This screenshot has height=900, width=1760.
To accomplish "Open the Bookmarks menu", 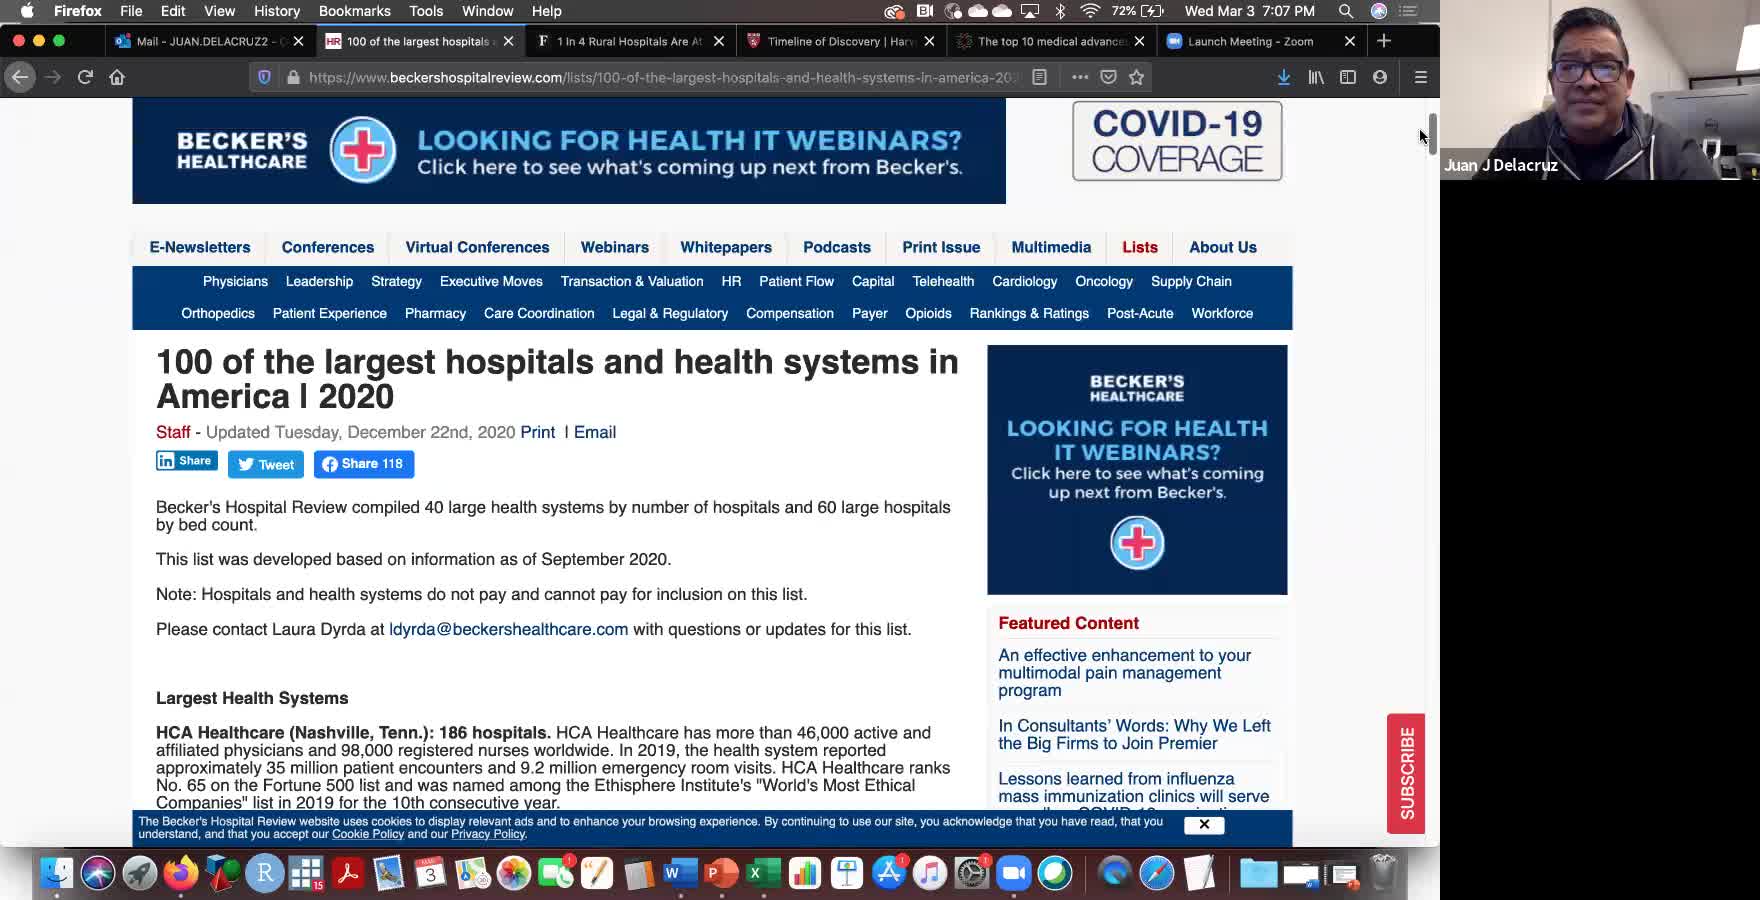I will pyautogui.click(x=355, y=11).
